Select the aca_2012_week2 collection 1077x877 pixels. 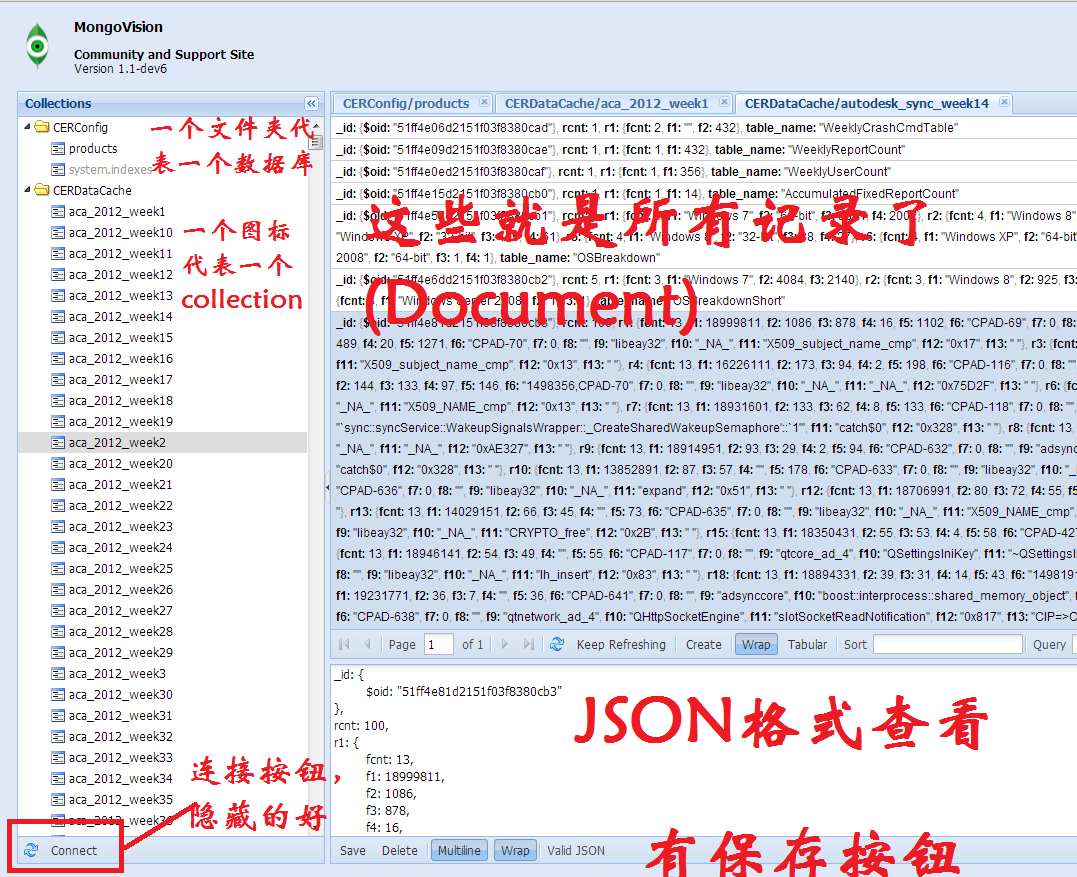click(162, 442)
